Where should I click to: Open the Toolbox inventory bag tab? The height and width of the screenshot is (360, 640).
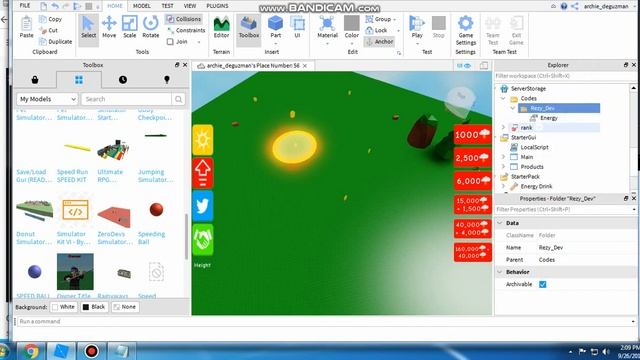(x=35, y=80)
